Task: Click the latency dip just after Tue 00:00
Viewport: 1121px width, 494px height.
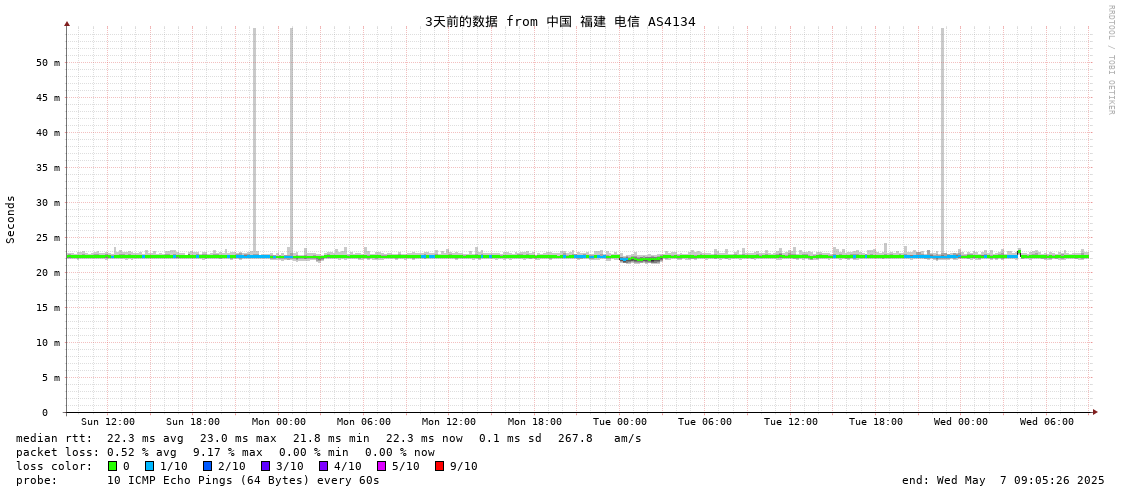Action: (641, 260)
